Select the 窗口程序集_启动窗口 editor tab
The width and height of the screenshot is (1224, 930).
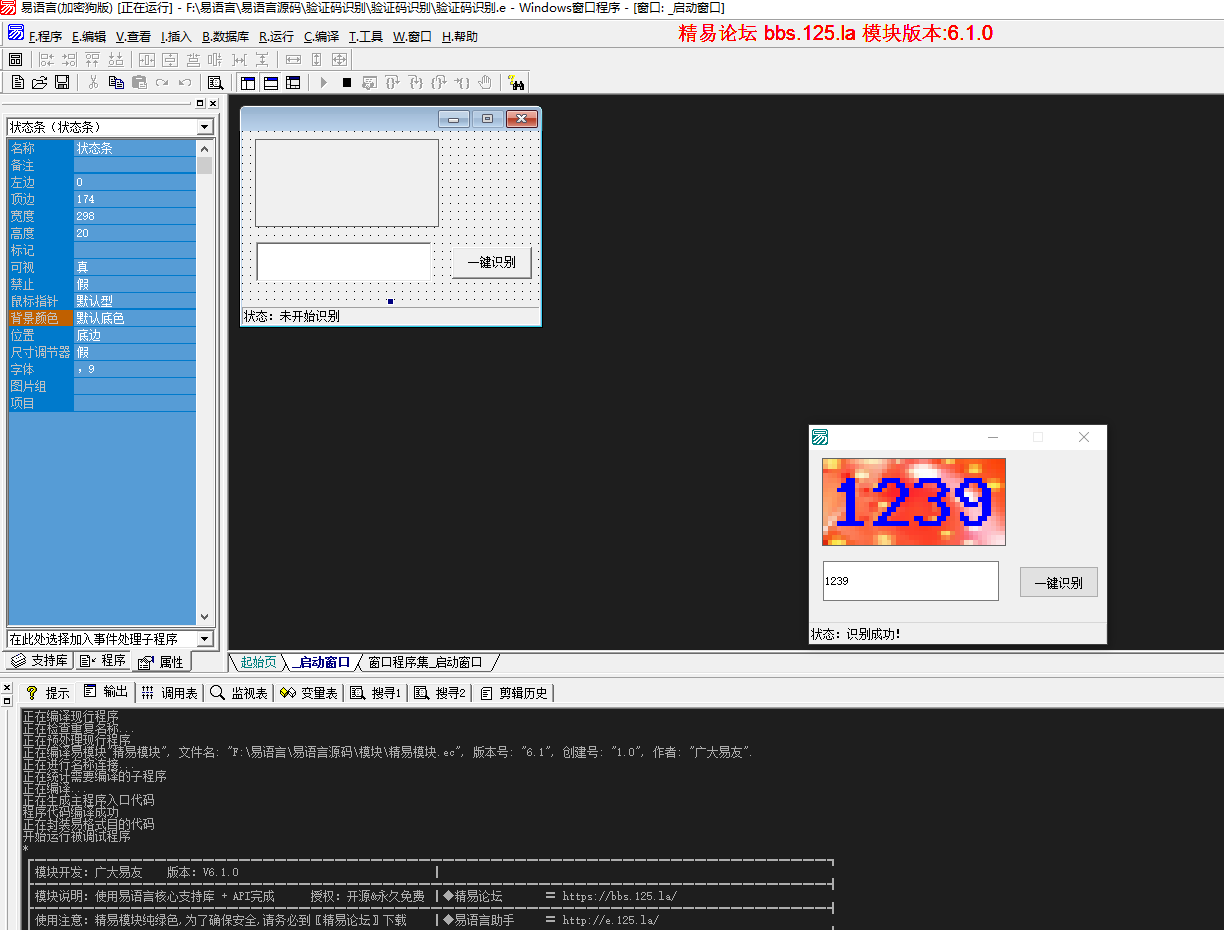point(425,662)
